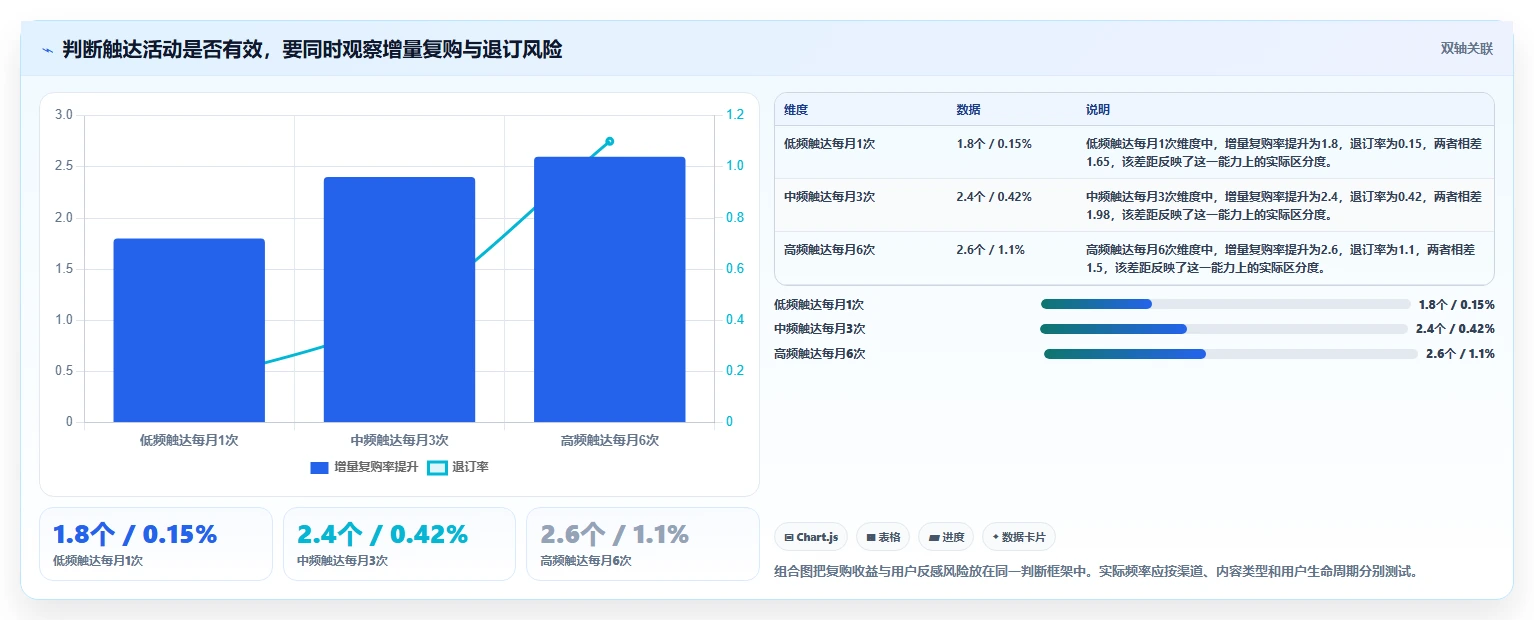
Task: Click progress label 高频触达每月6次
Action: 820,354
